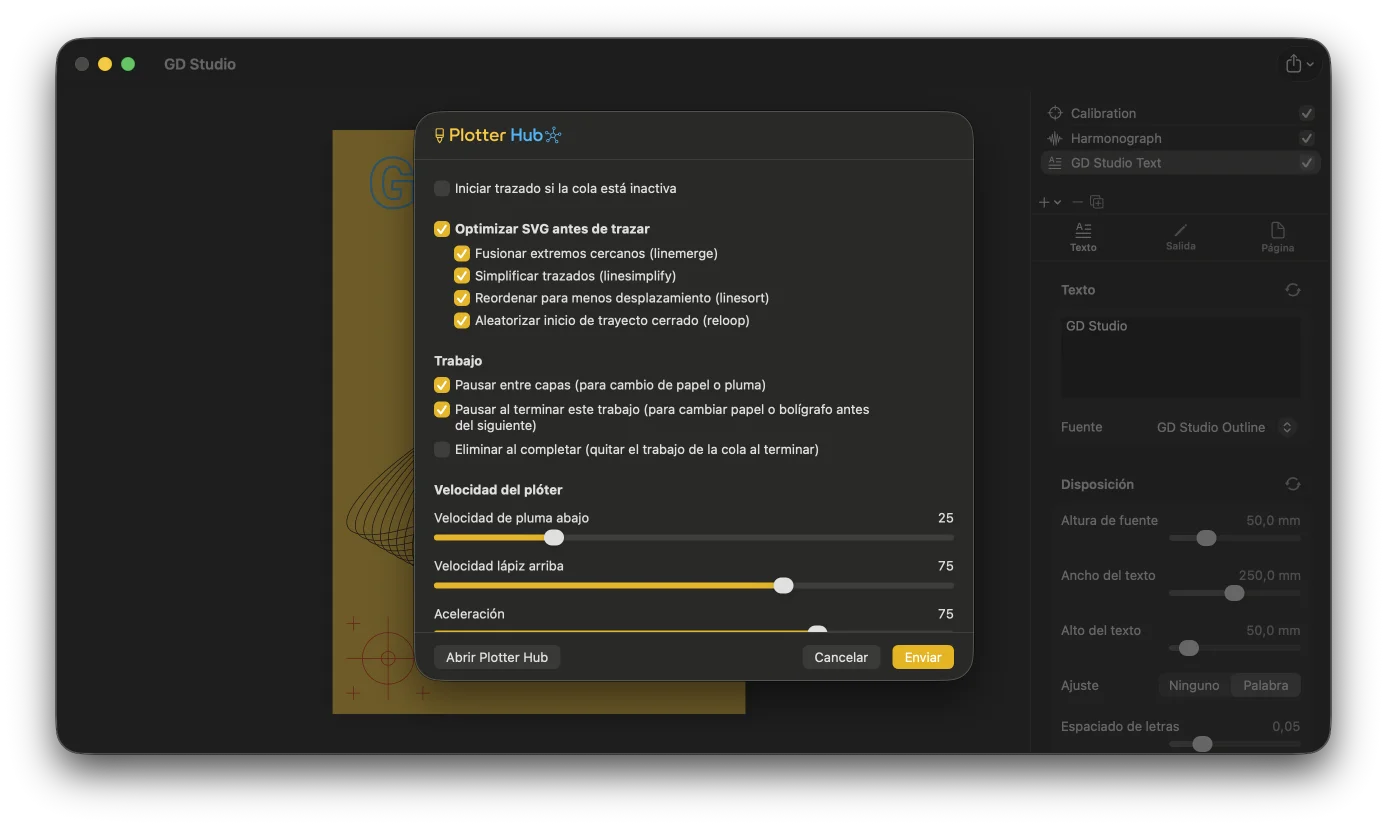The image size is (1387, 828).
Task: Uncheck 'Aleatorizar inicio de trayecto cerrado (reloop)'
Action: [x=462, y=321]
